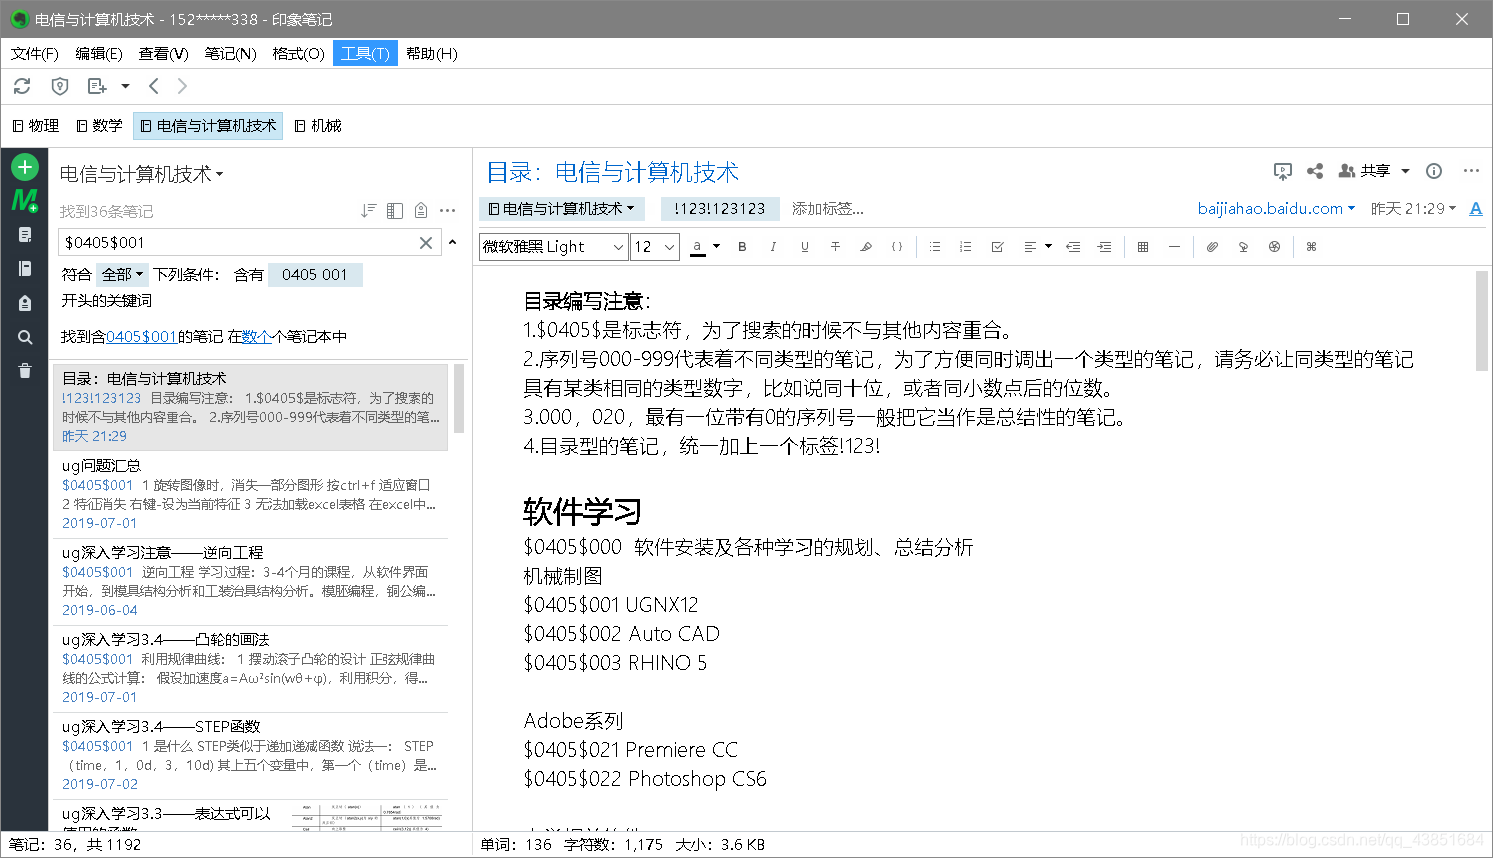Open the trash bin icon in the sidebar
1493x858 pixels.
25,371
